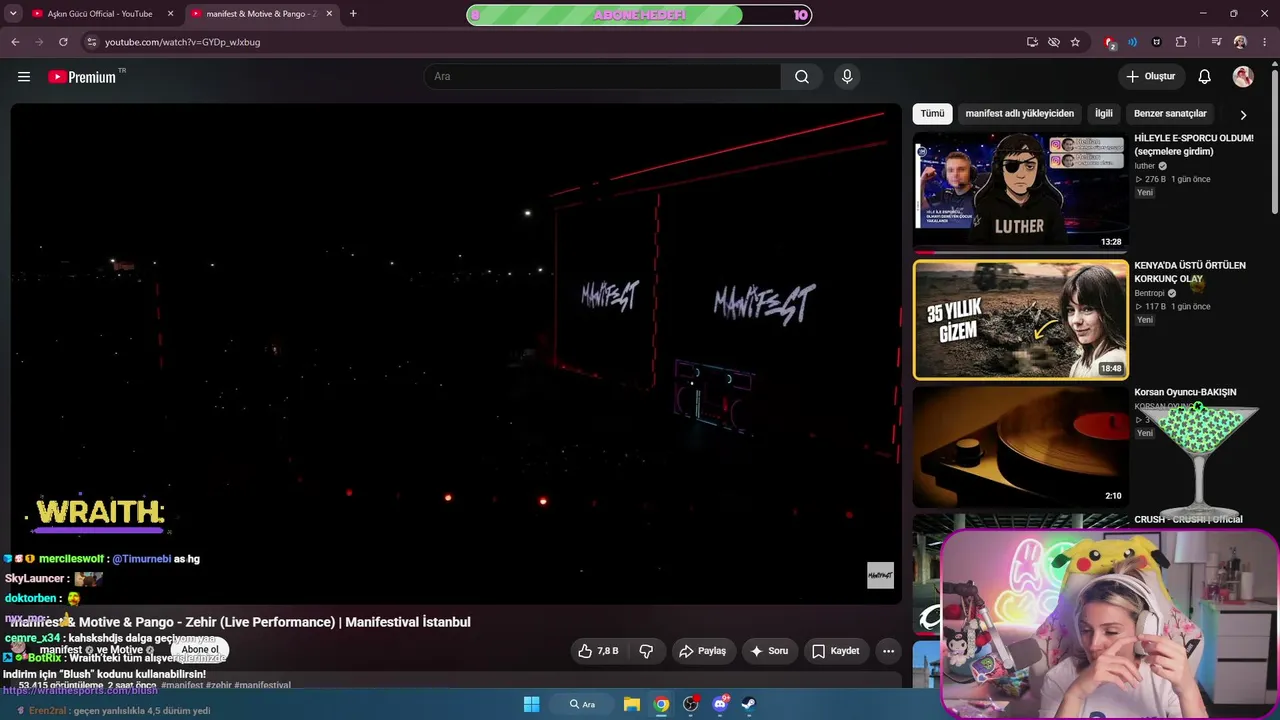Image resolution: width=1280 pixels, height=720 pixels.
Task: Open YouTube notifications bell
Action: click(1205, 77)
